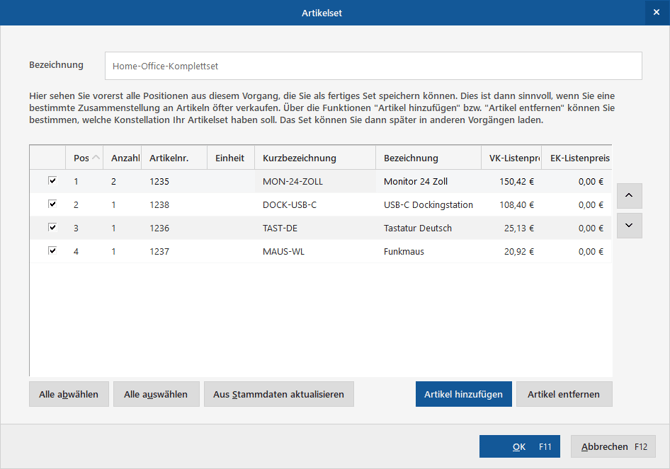The width and height of the screenshot is (670, 469).
Task: Add an article via Artikel hinzufügen
Action: click(464, 394)
